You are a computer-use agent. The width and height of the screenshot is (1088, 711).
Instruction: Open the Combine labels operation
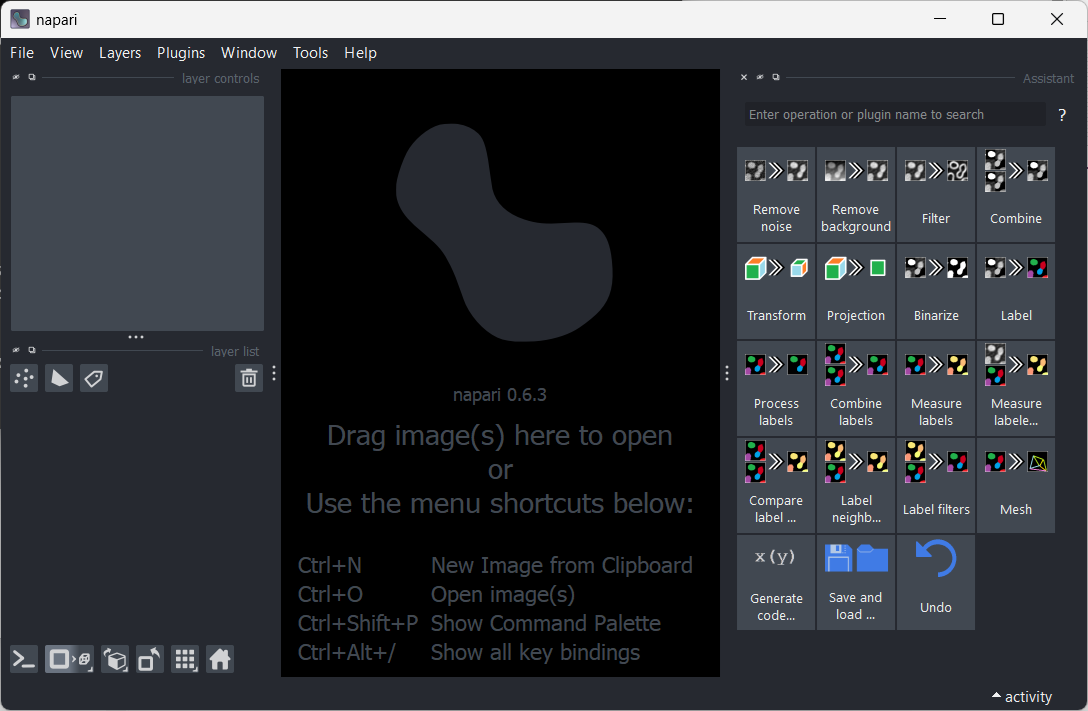(856, 388)
